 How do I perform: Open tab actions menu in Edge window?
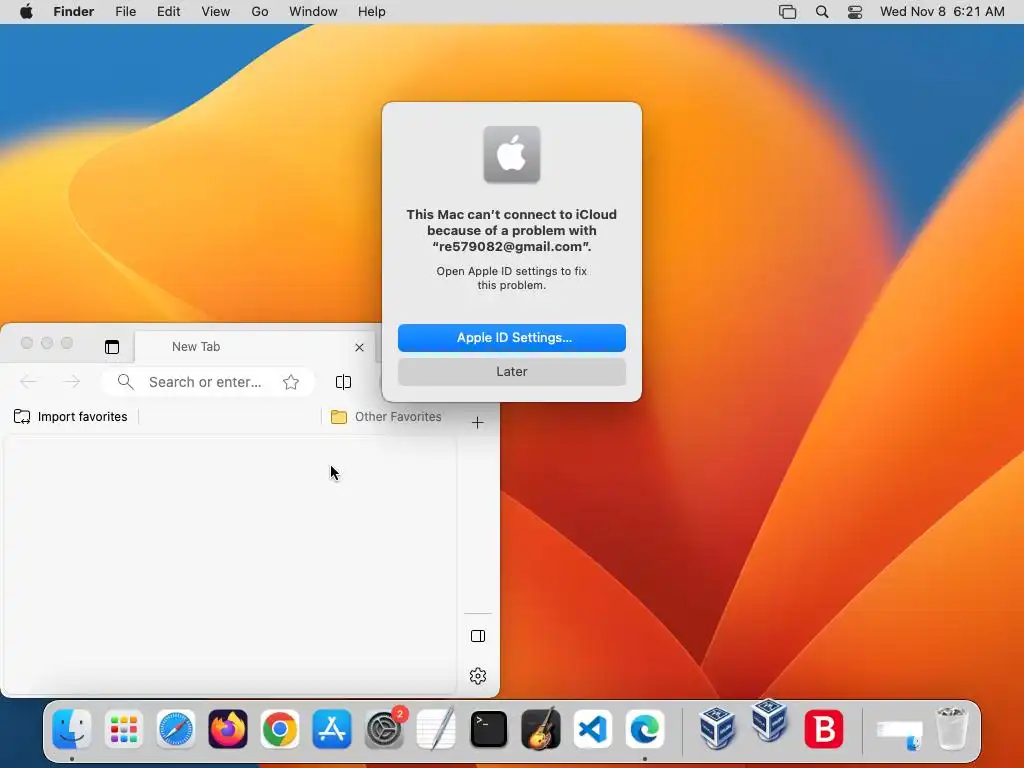[x=112, y=347]
